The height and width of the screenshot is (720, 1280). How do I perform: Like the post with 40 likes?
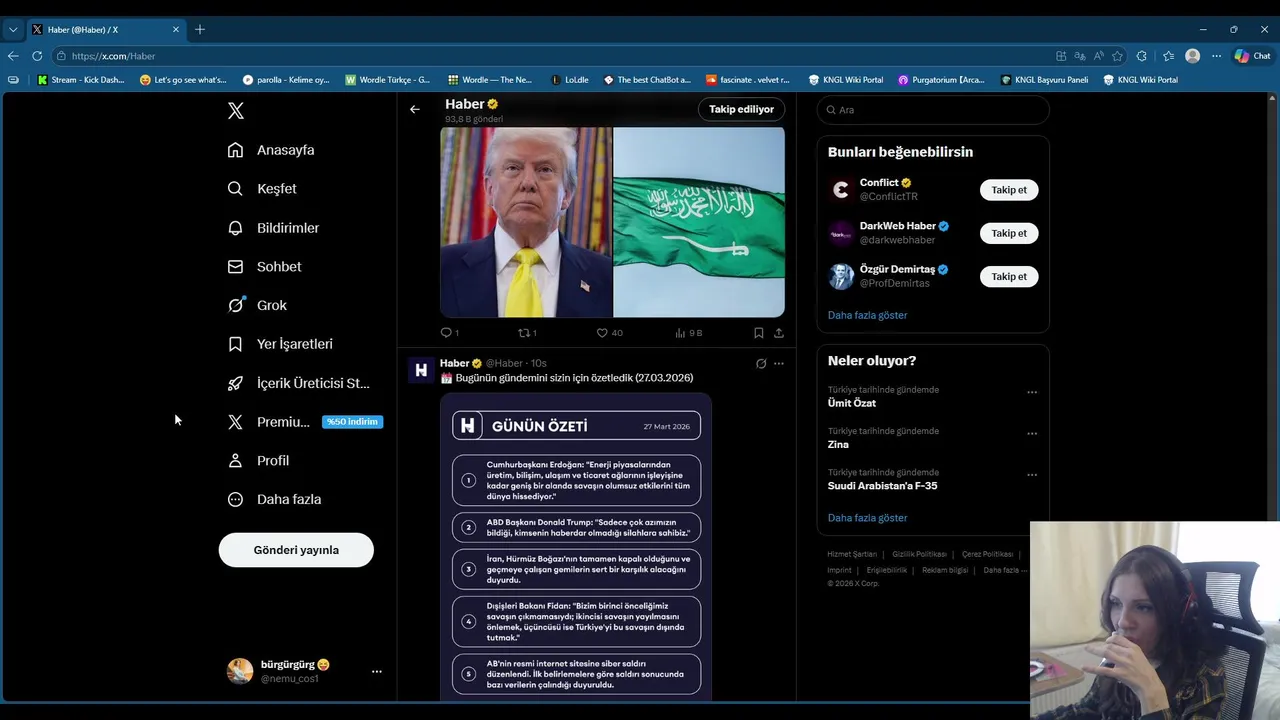point(609,333)
